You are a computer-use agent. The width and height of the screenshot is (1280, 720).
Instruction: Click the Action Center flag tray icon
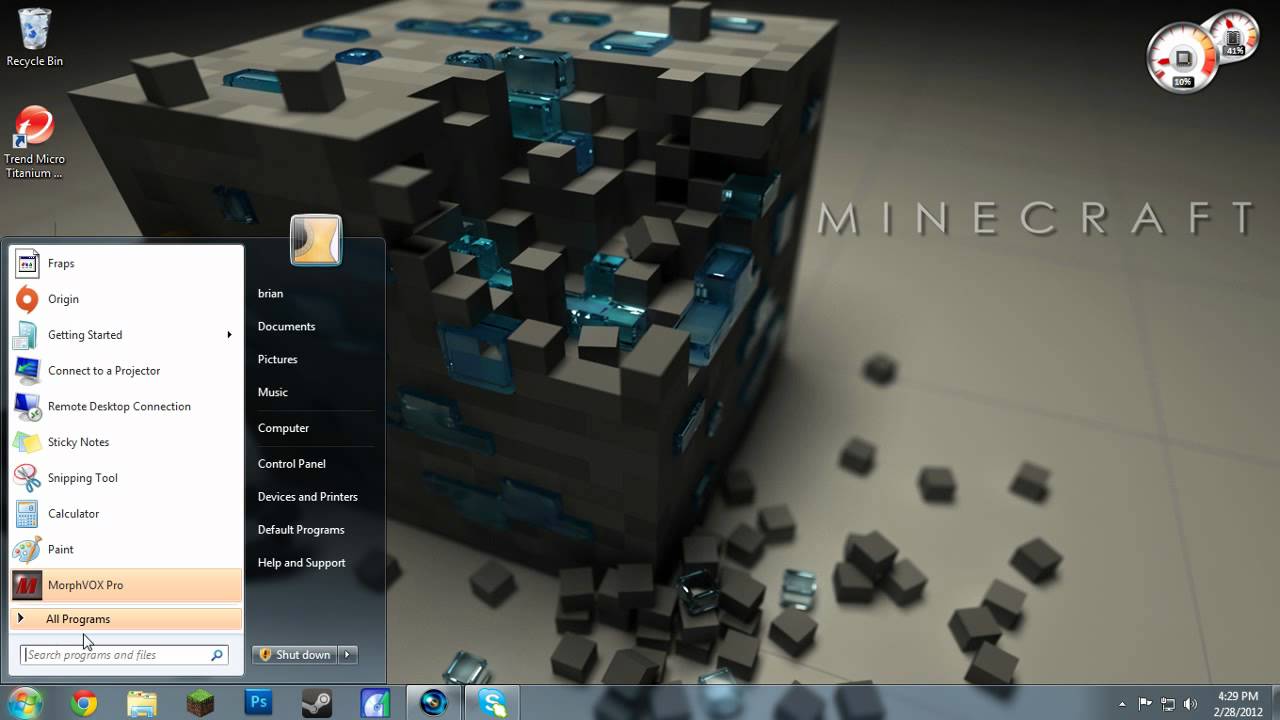[x=1146, y=704]
